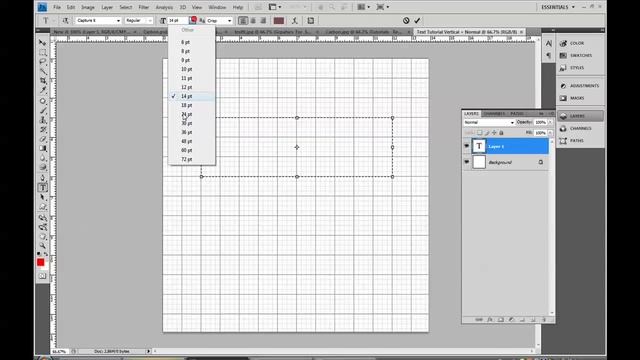Enable left align text
Screen dimensions: 640x360
click(243, 20)
